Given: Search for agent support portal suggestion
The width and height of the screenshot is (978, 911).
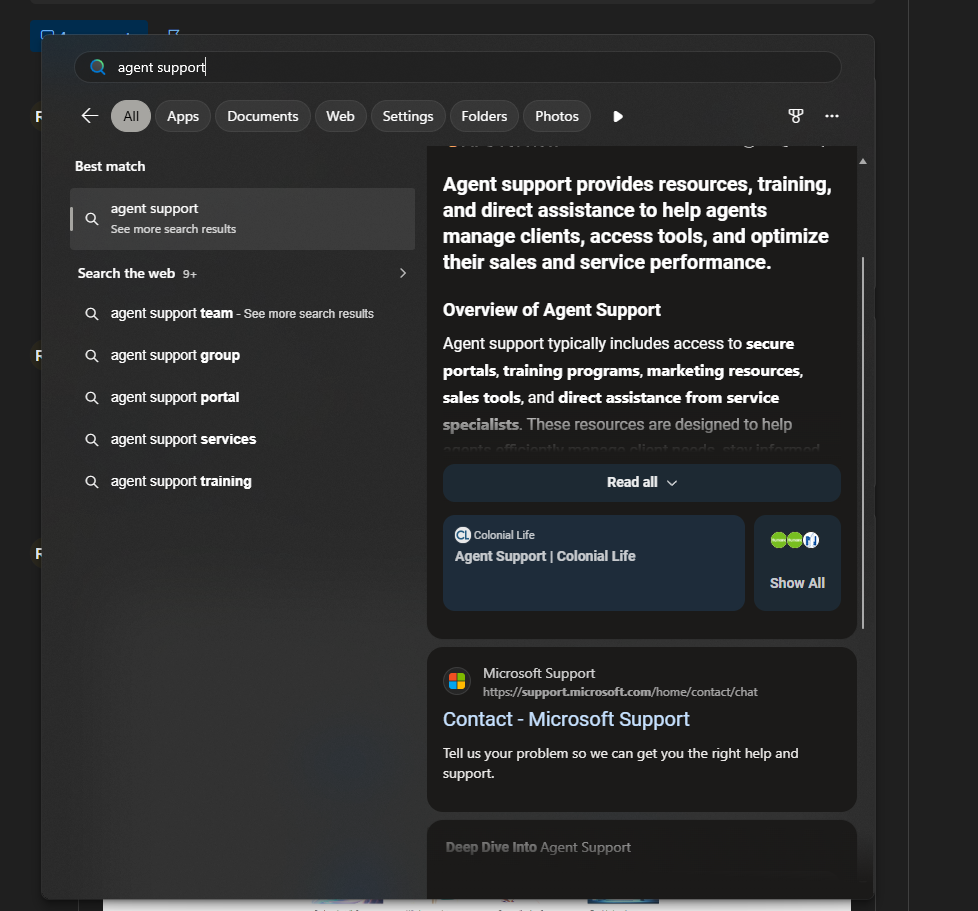Looking at the screenshot, I should pyautogui.click(x=243, y=398).
